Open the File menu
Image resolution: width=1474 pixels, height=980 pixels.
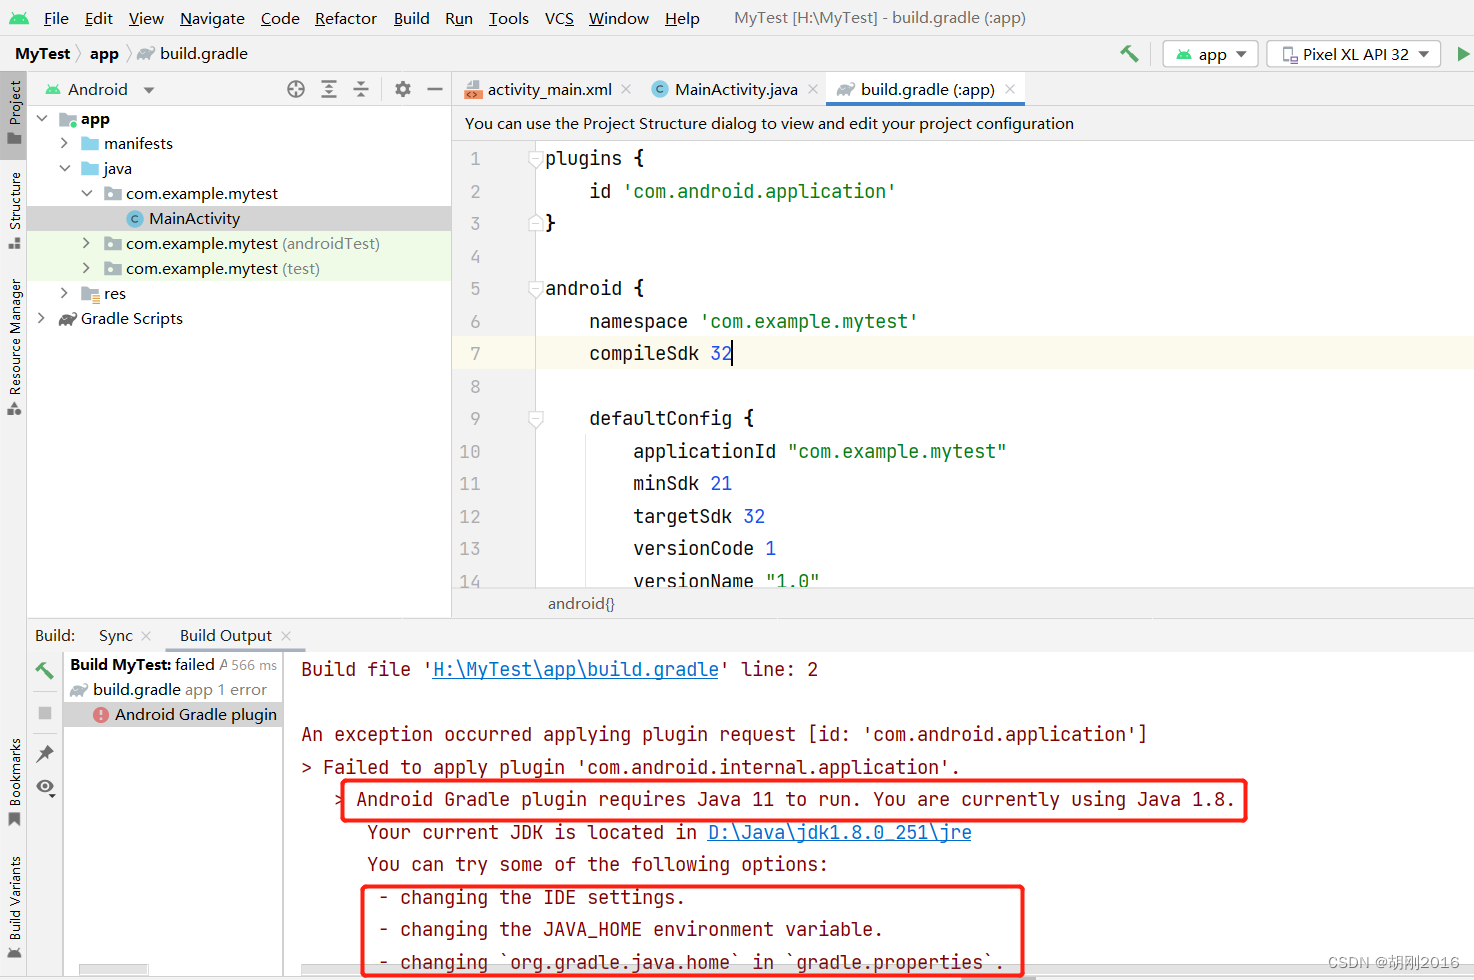click(x=56, y=18)
